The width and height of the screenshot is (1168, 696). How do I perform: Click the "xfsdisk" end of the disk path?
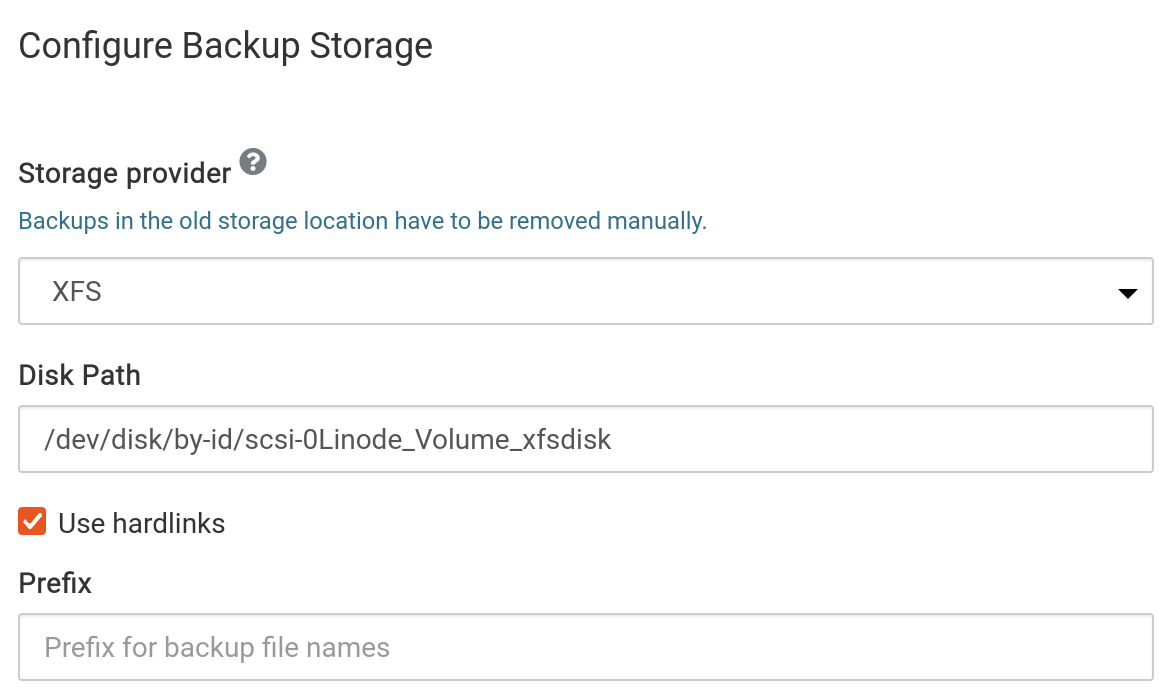(x=566, y=439)
